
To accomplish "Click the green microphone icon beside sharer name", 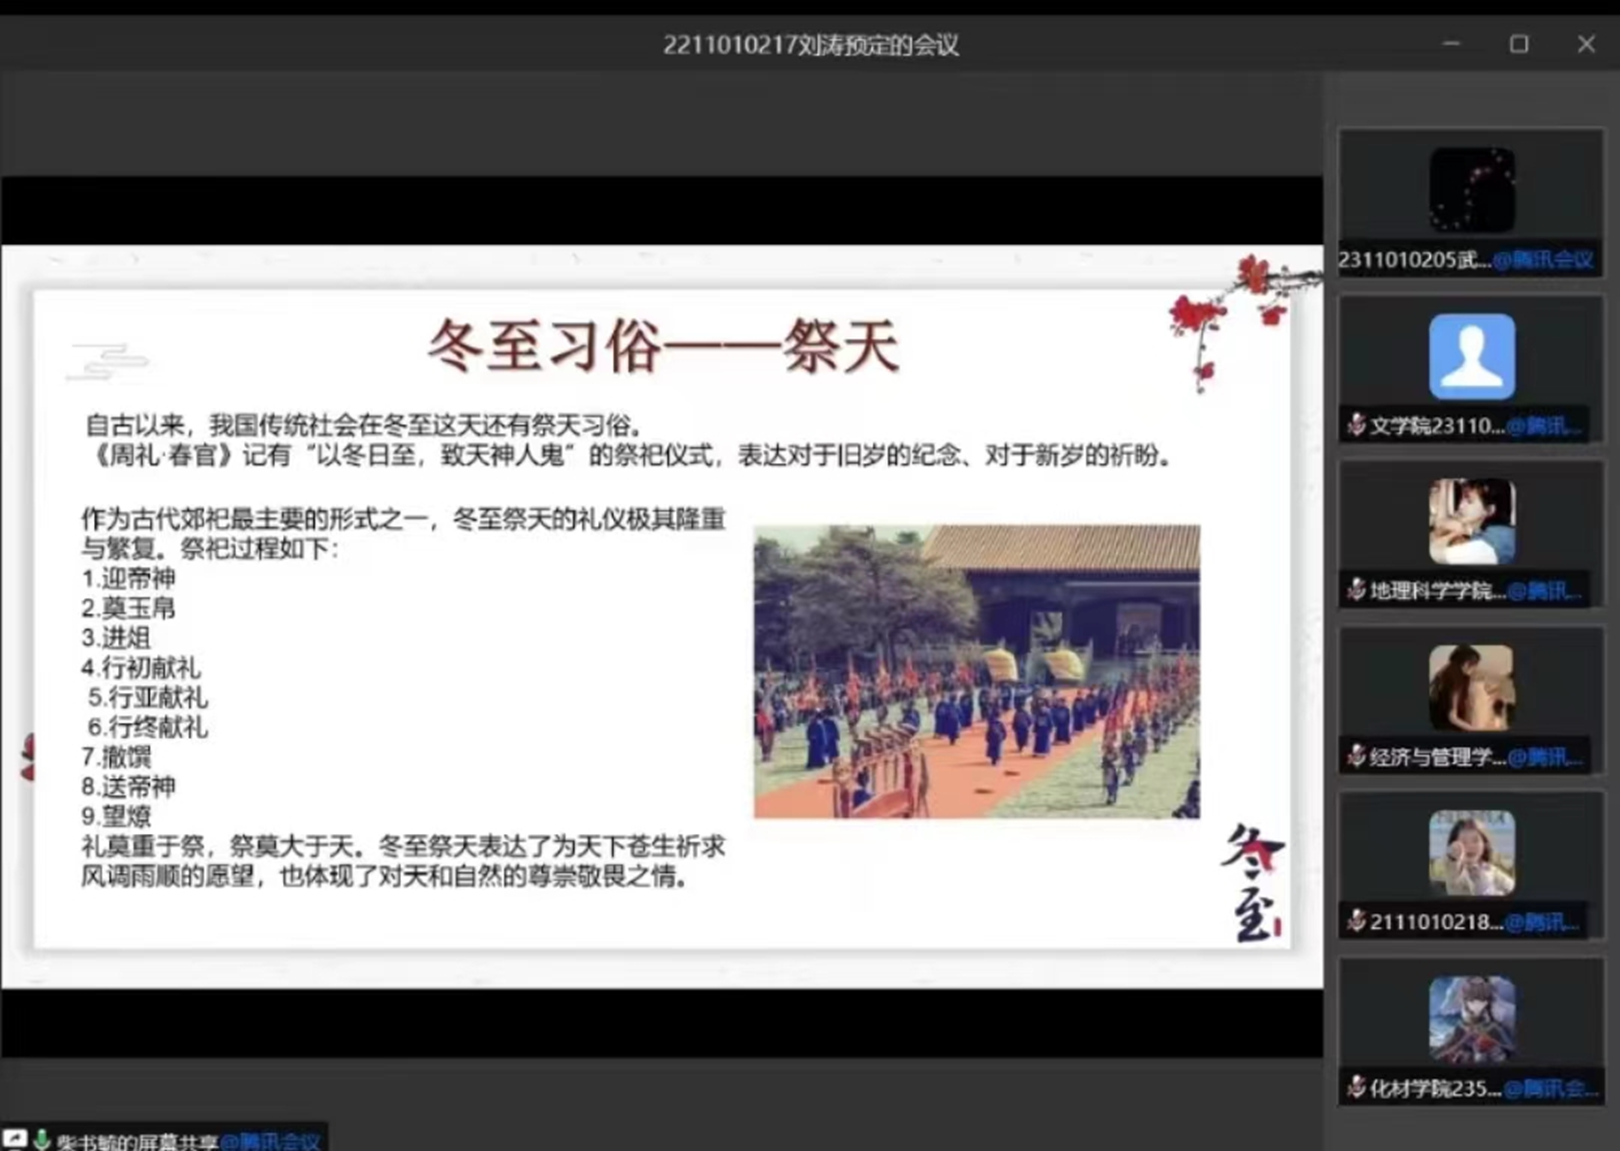I will [x=42, y=1140].
